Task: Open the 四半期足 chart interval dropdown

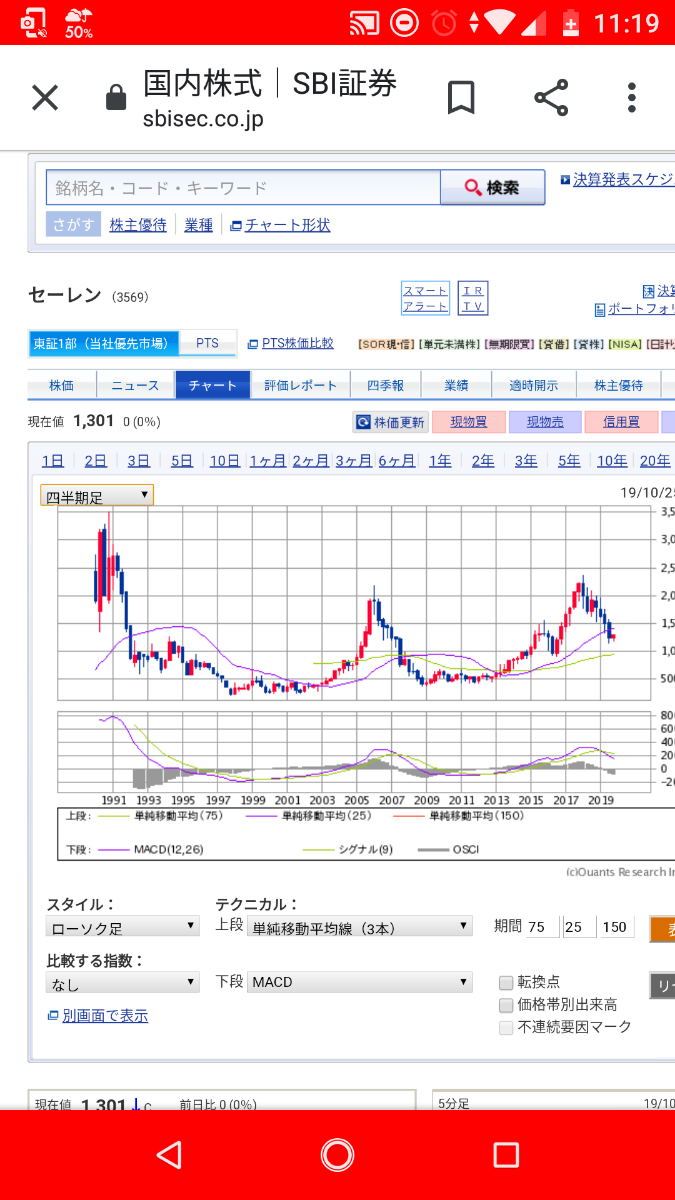Action: pyautogui.click(x=96, y=495)
